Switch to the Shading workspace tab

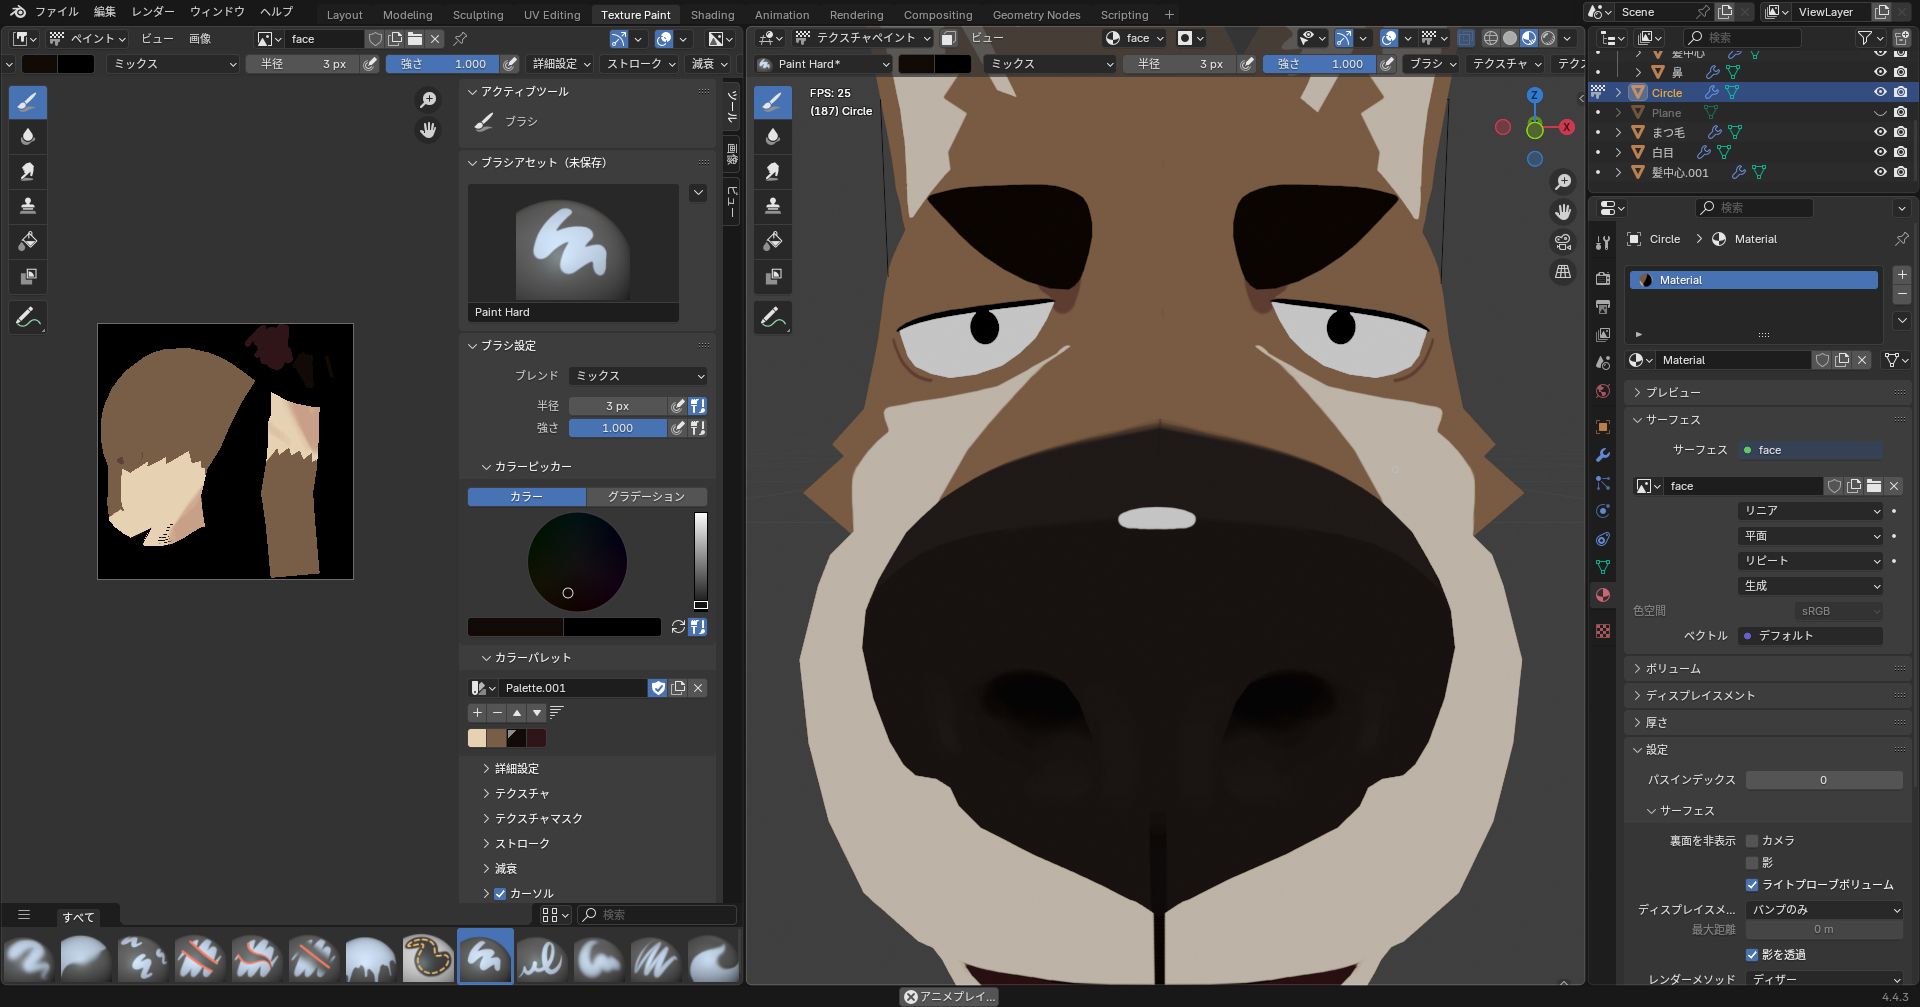[x=712, y=15]
